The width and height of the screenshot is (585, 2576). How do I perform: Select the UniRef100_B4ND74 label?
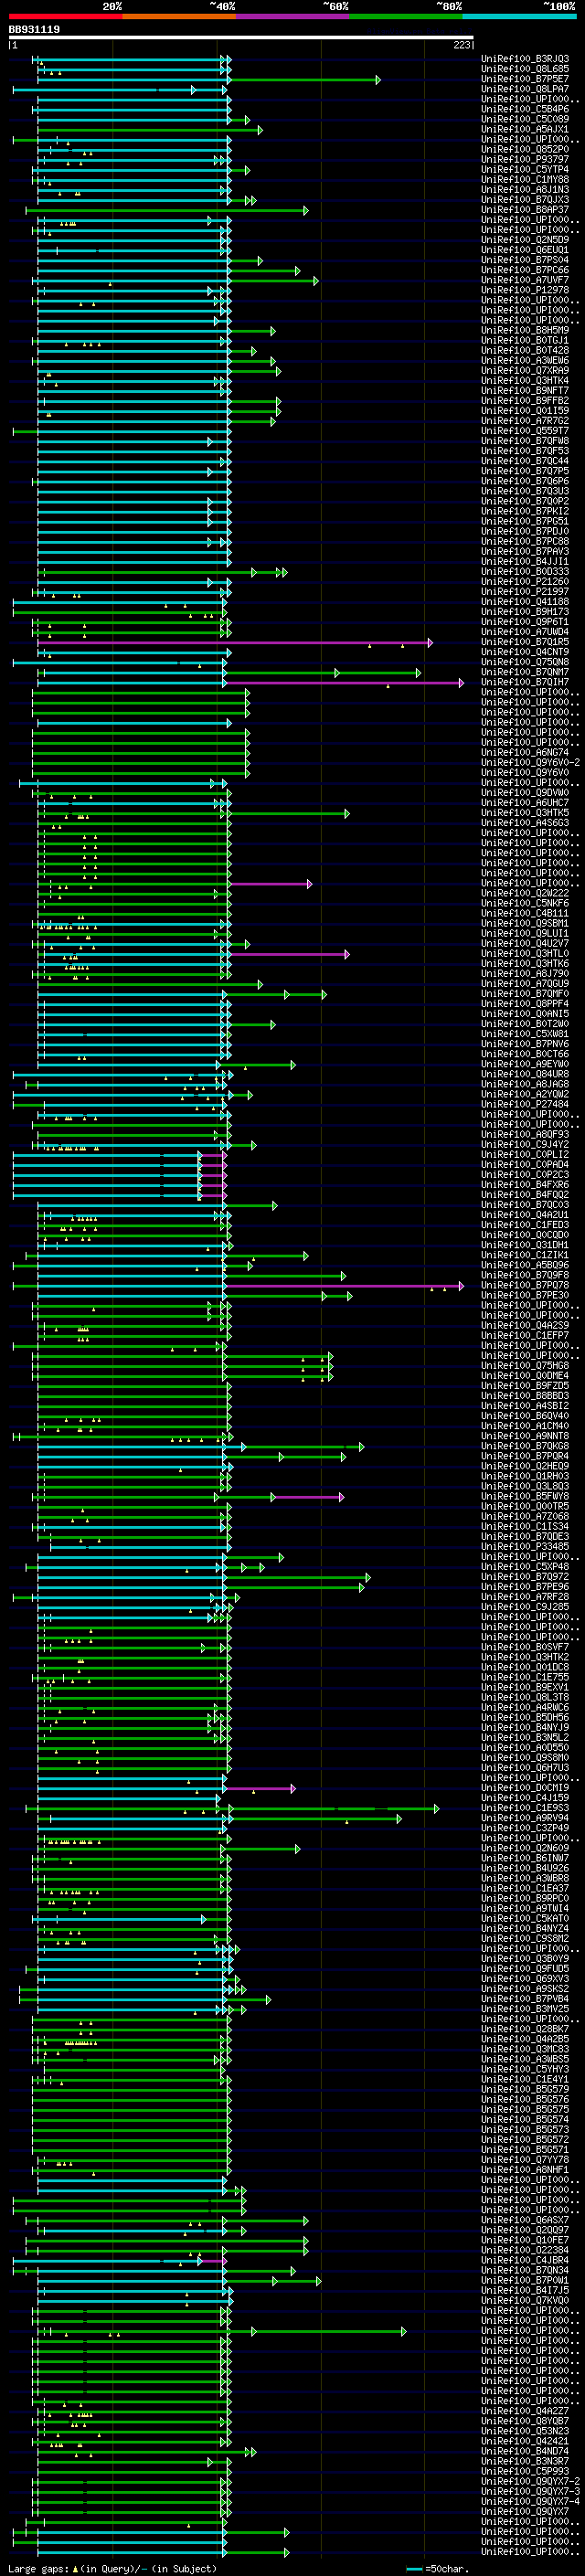point(525,2450)
